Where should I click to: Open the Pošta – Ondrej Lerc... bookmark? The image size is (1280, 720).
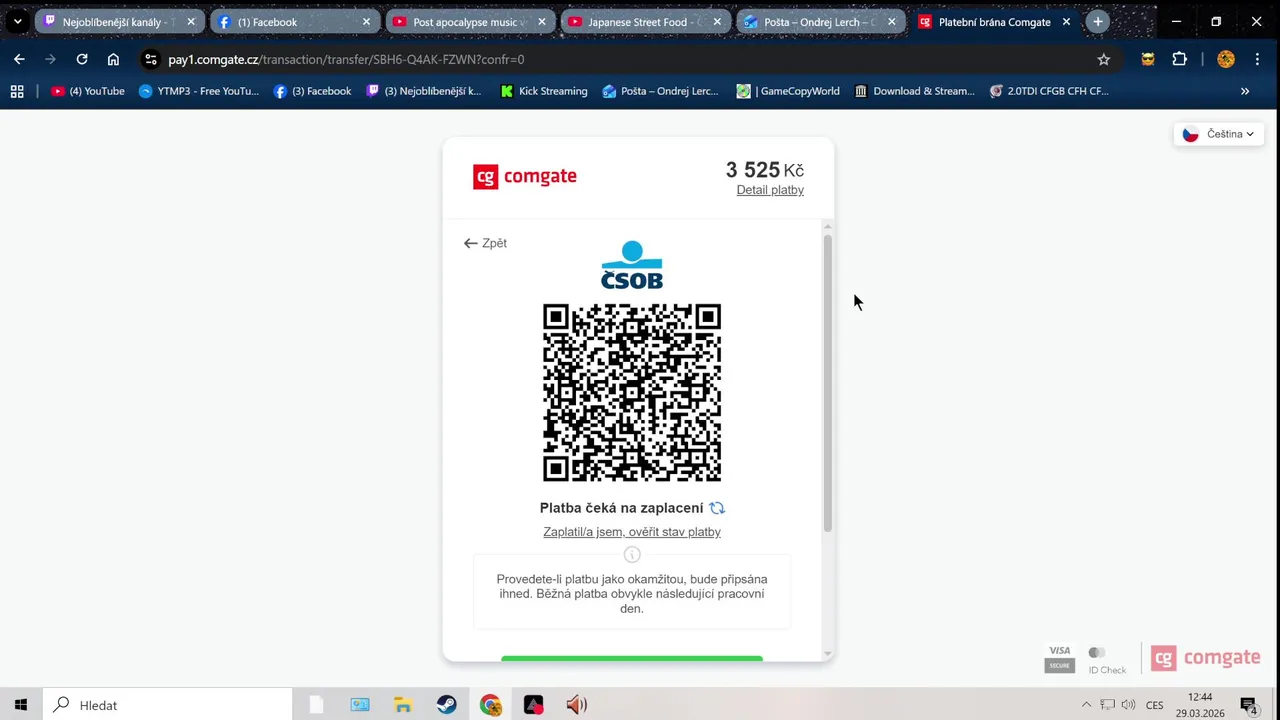[660, 91]
